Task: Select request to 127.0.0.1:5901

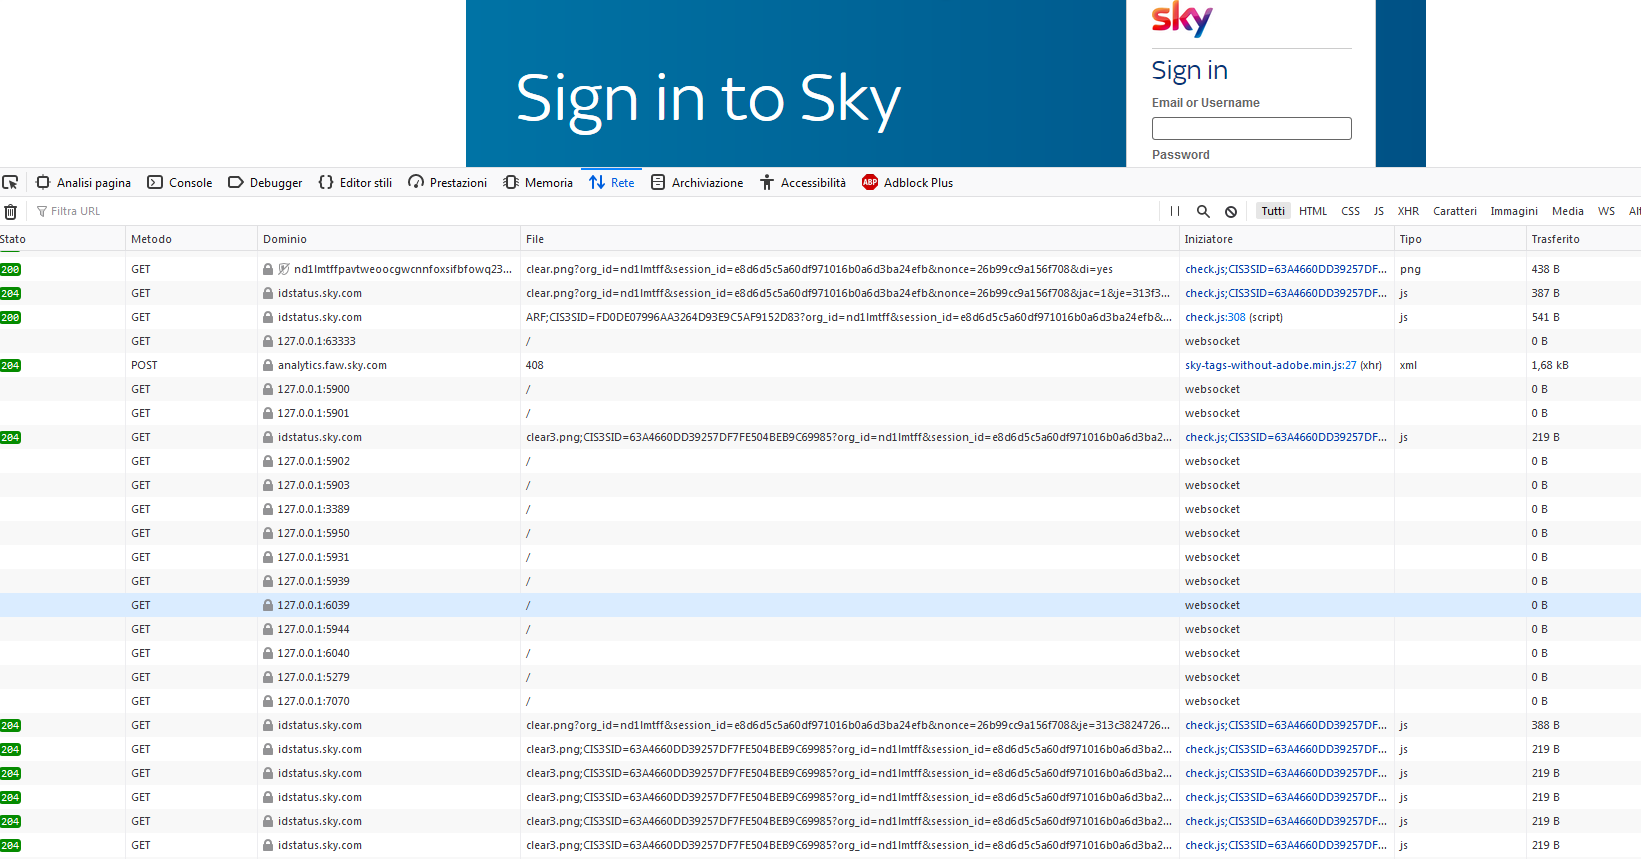Action: tap(820, 413)
